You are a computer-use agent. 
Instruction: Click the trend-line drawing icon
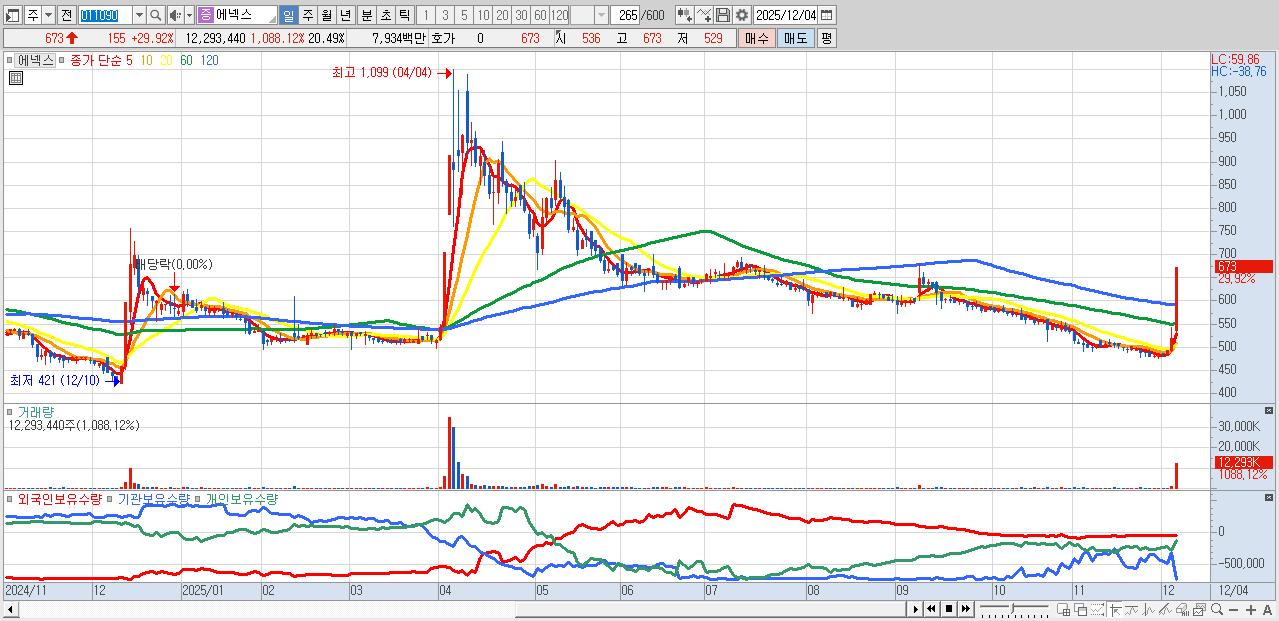pos(1132,610)
